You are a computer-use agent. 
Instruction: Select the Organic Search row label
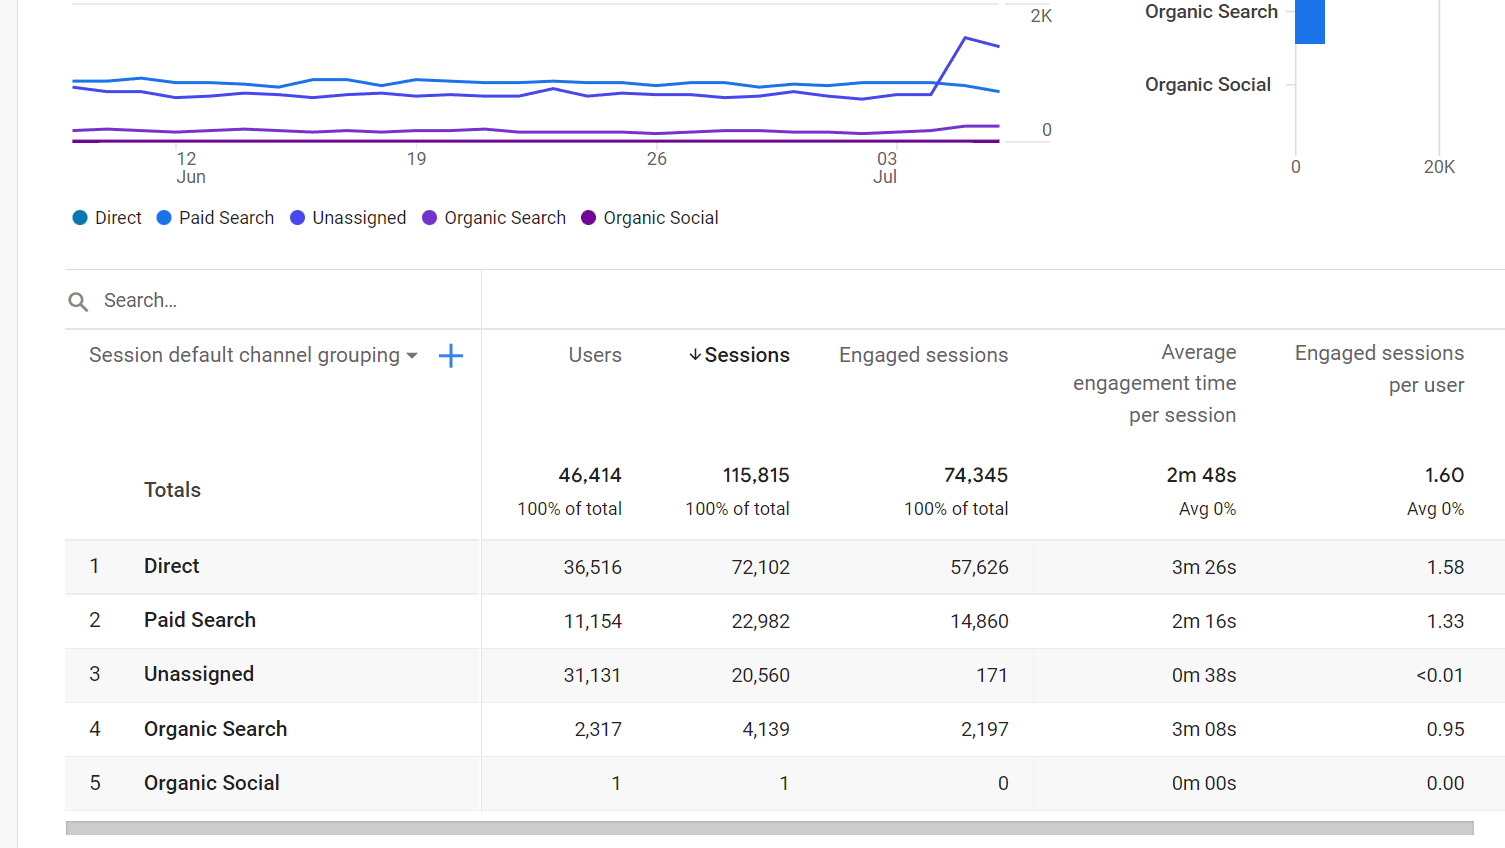pyautogui.click(x=215, y=729)
